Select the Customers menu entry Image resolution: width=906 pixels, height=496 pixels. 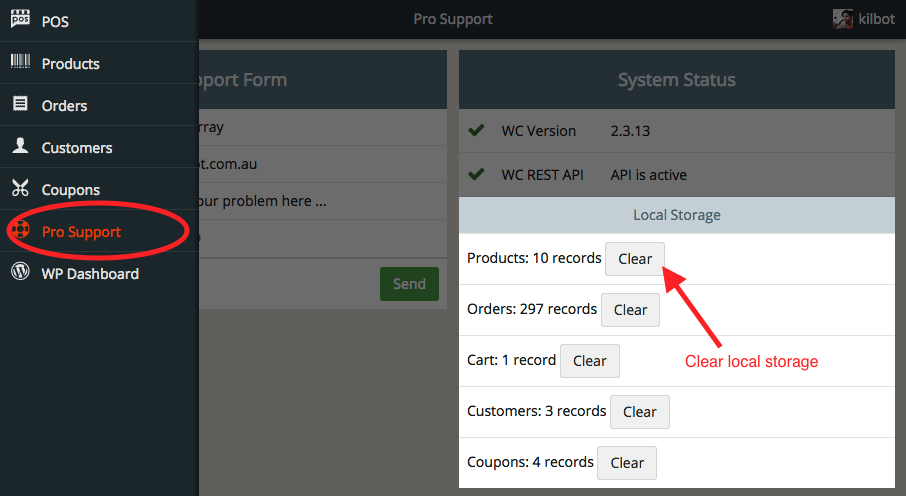click(76, 147)
